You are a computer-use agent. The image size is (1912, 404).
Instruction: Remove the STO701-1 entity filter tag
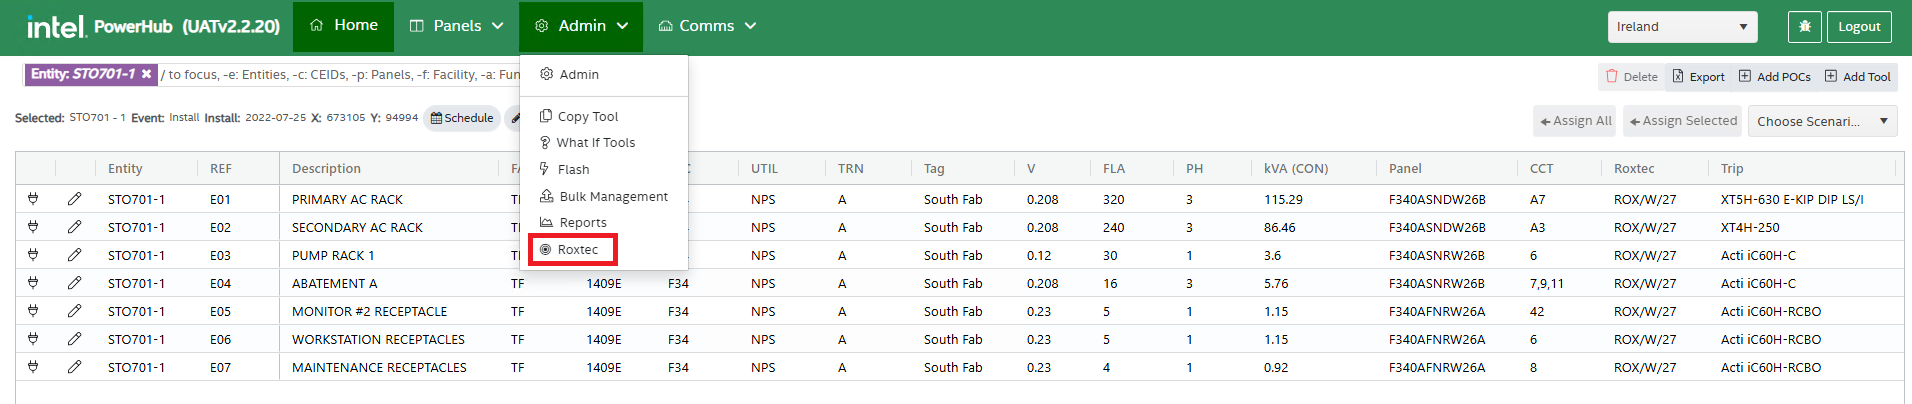click(x=146, y=74)
